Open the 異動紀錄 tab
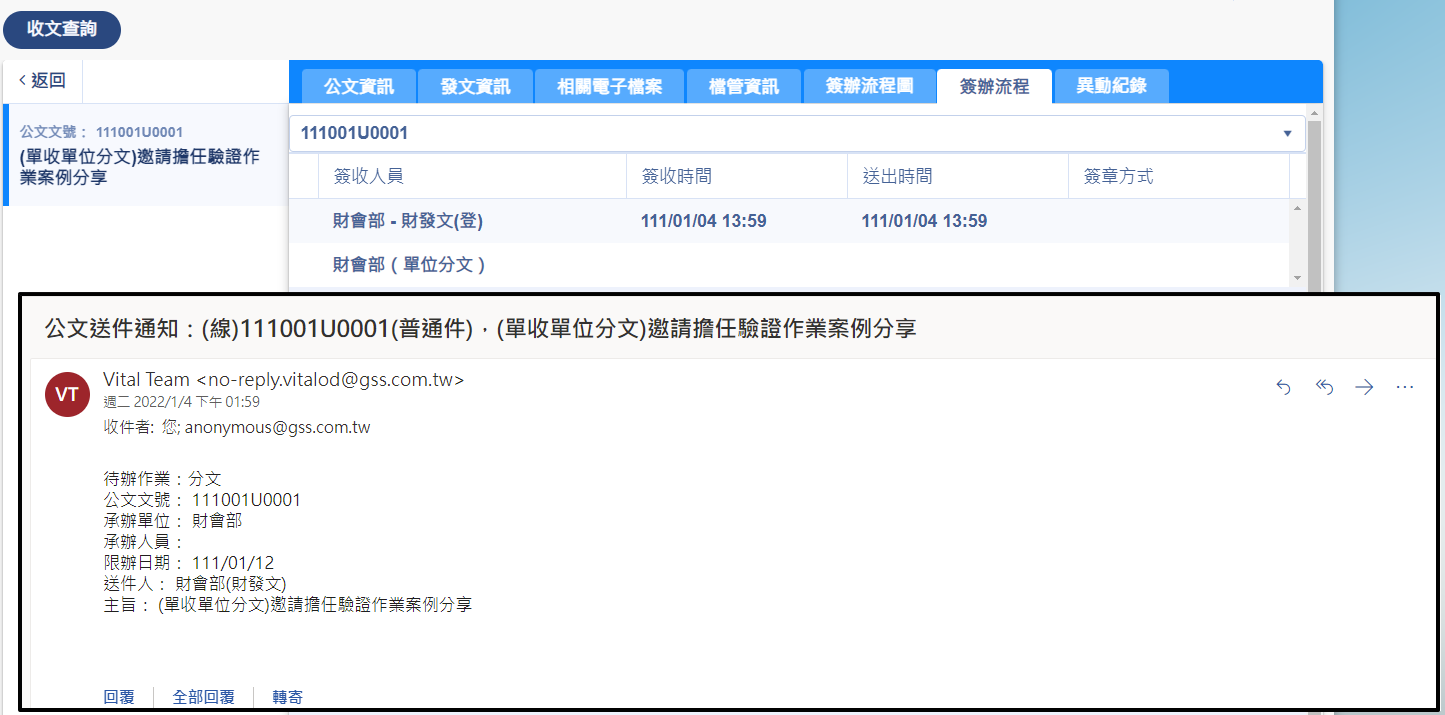Screen dimensions: 1445x715 coord(1111,87)
